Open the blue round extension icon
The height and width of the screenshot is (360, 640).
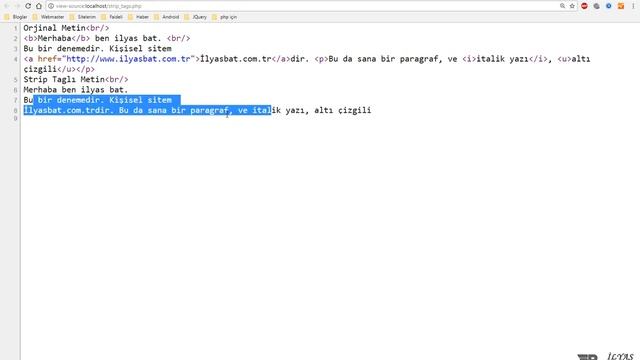[x=609, y=6]
